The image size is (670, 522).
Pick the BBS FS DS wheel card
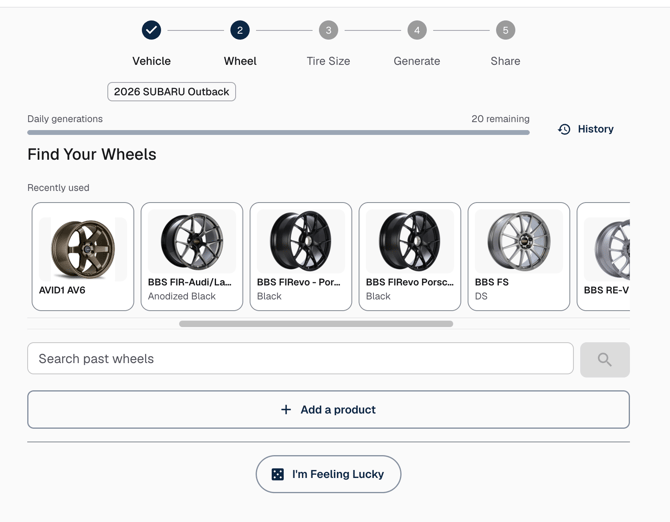point(519,256)
